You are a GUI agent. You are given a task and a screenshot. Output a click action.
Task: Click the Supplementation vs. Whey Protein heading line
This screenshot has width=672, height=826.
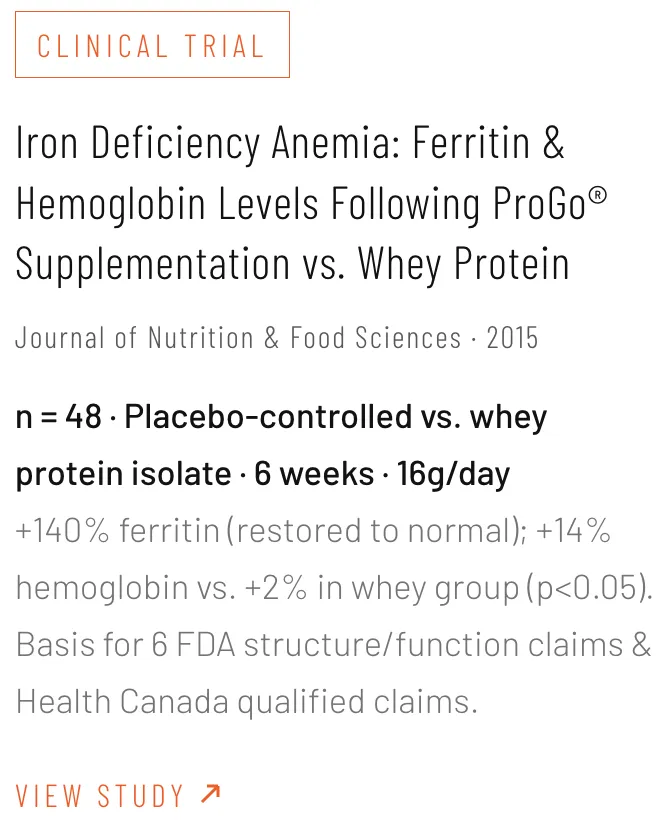pos(293,264)
